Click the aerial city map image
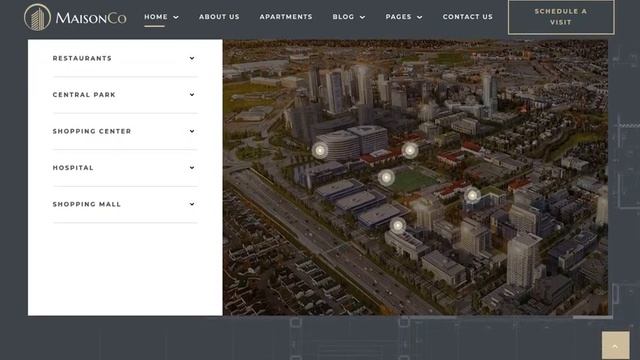Screen dimensions: 640x360 click(x=416, y=177)
